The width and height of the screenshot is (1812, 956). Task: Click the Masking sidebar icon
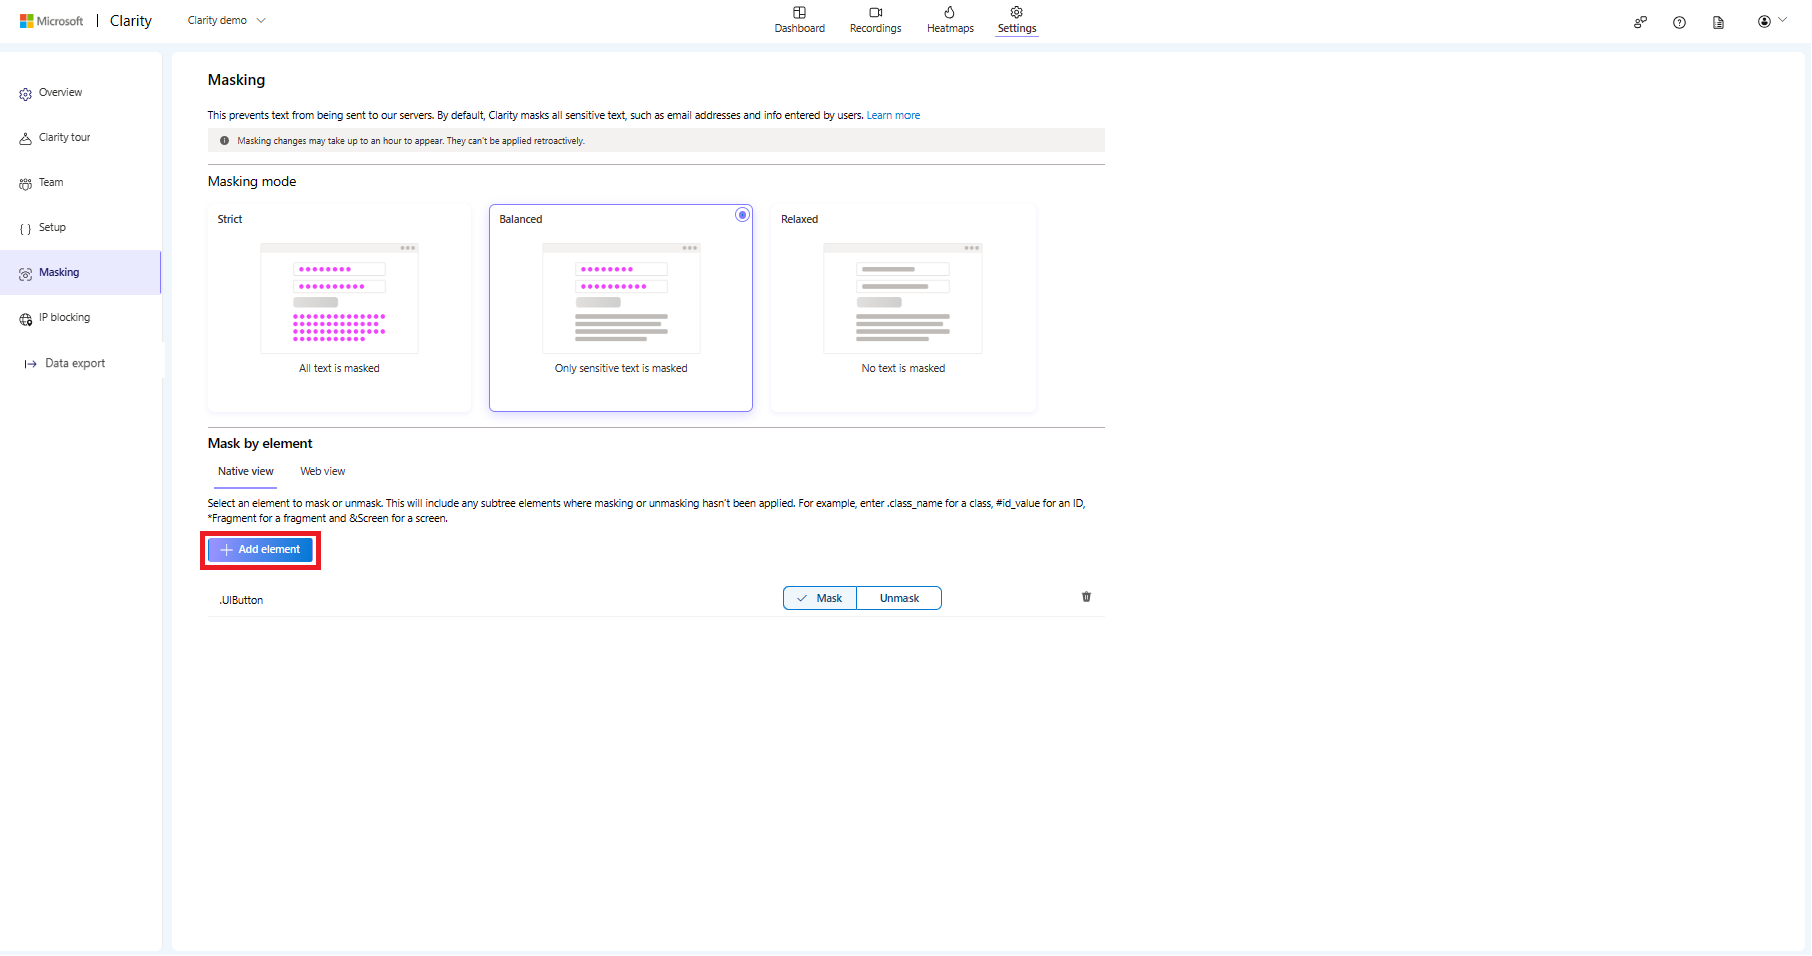(x=25, y=274)
